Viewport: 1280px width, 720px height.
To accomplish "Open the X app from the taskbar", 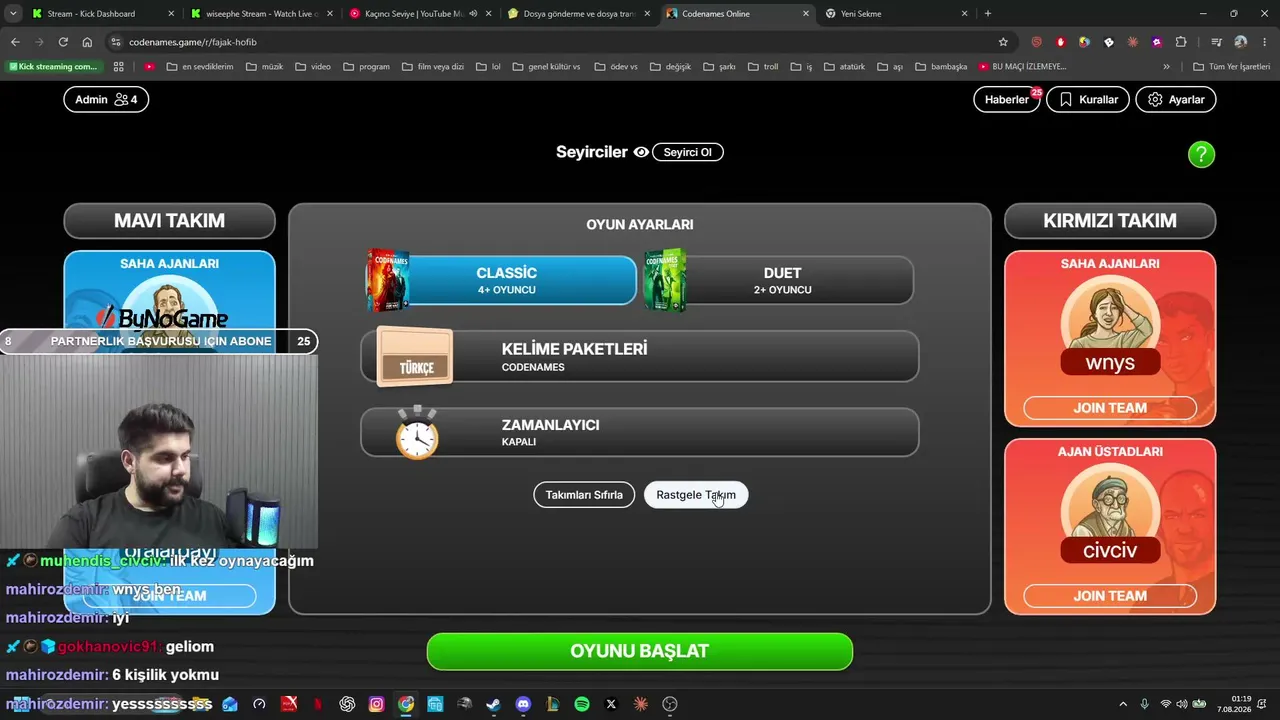I will [x=611, y=704].
